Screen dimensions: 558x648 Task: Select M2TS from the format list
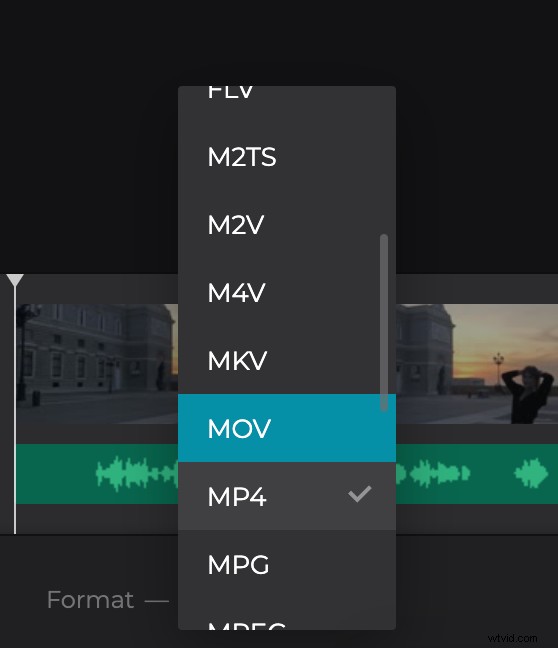[287, 157]
